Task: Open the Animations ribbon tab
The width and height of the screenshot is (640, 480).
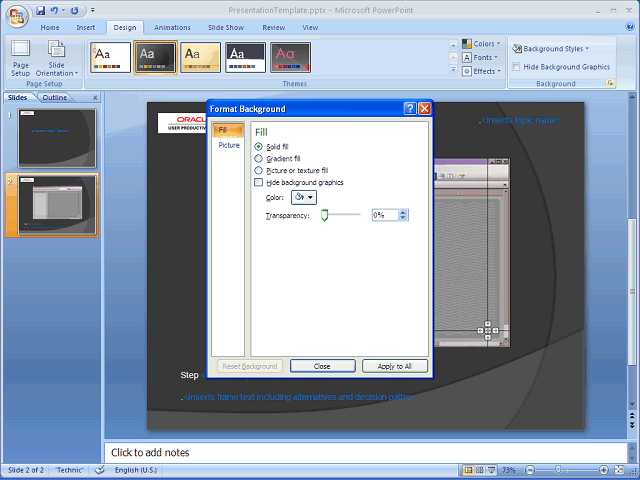Action: (172, 27)
